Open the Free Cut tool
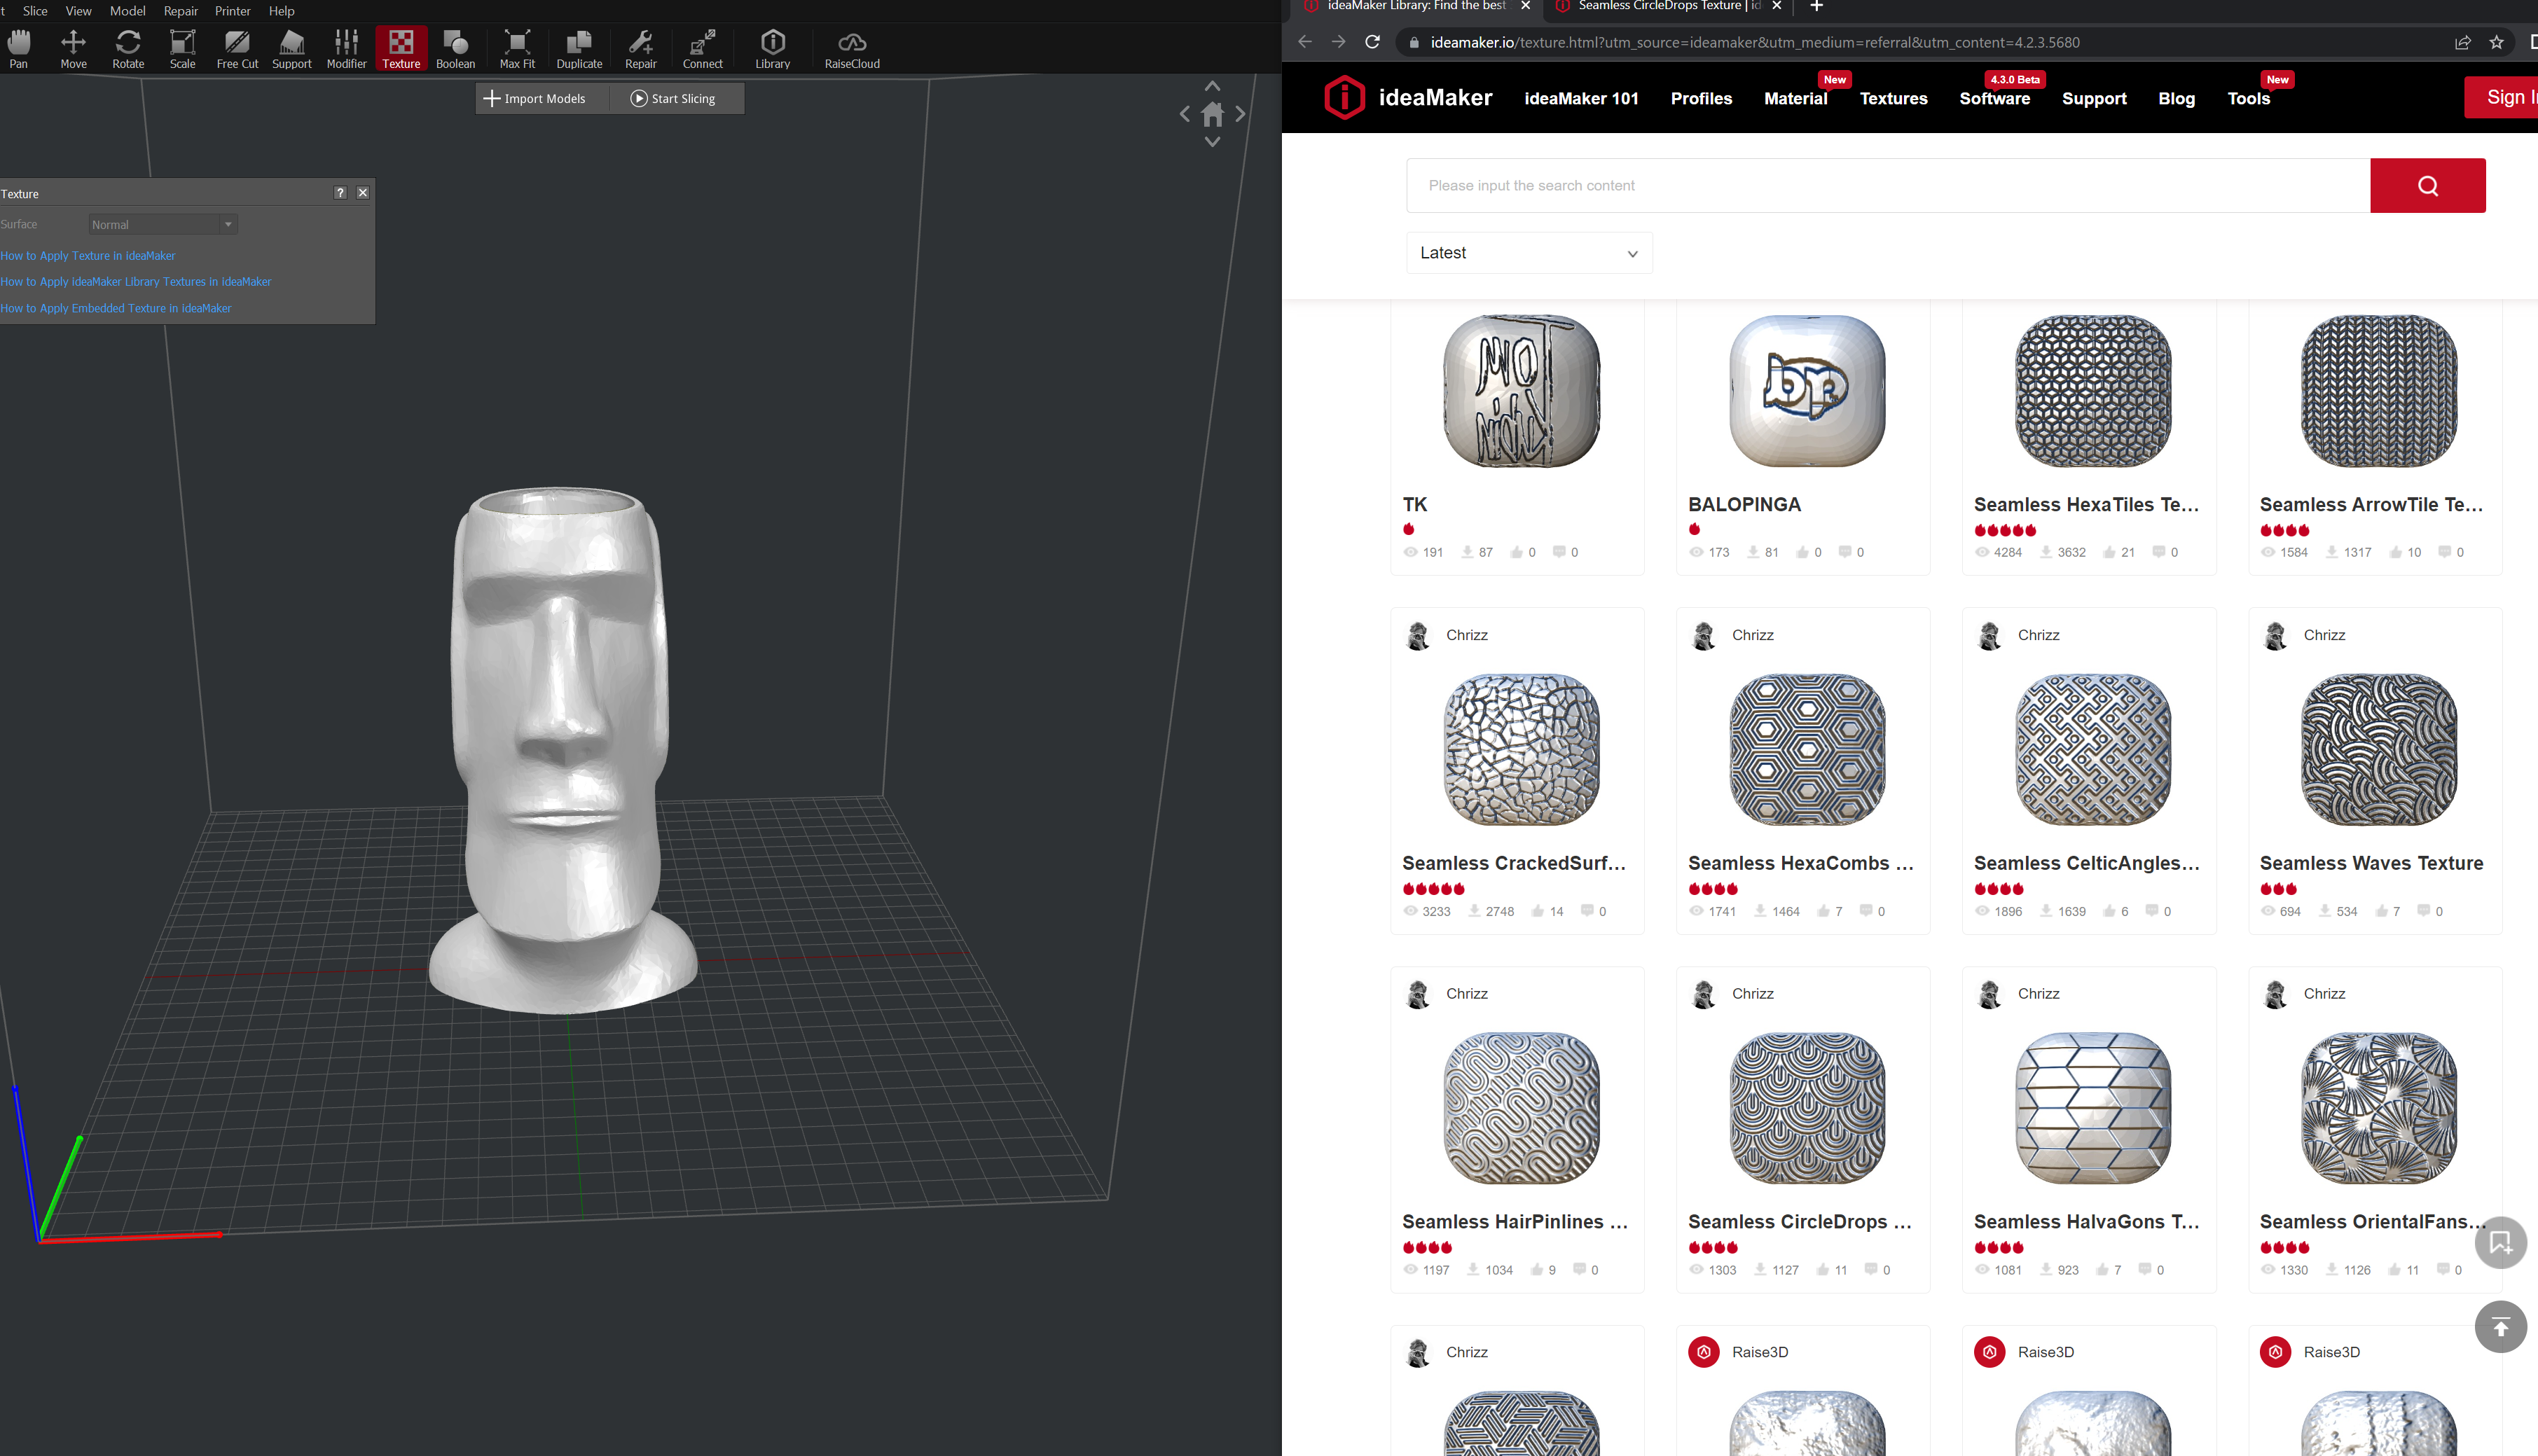2538x1456 pixels. pyautogui.click(x=237, y=49)
